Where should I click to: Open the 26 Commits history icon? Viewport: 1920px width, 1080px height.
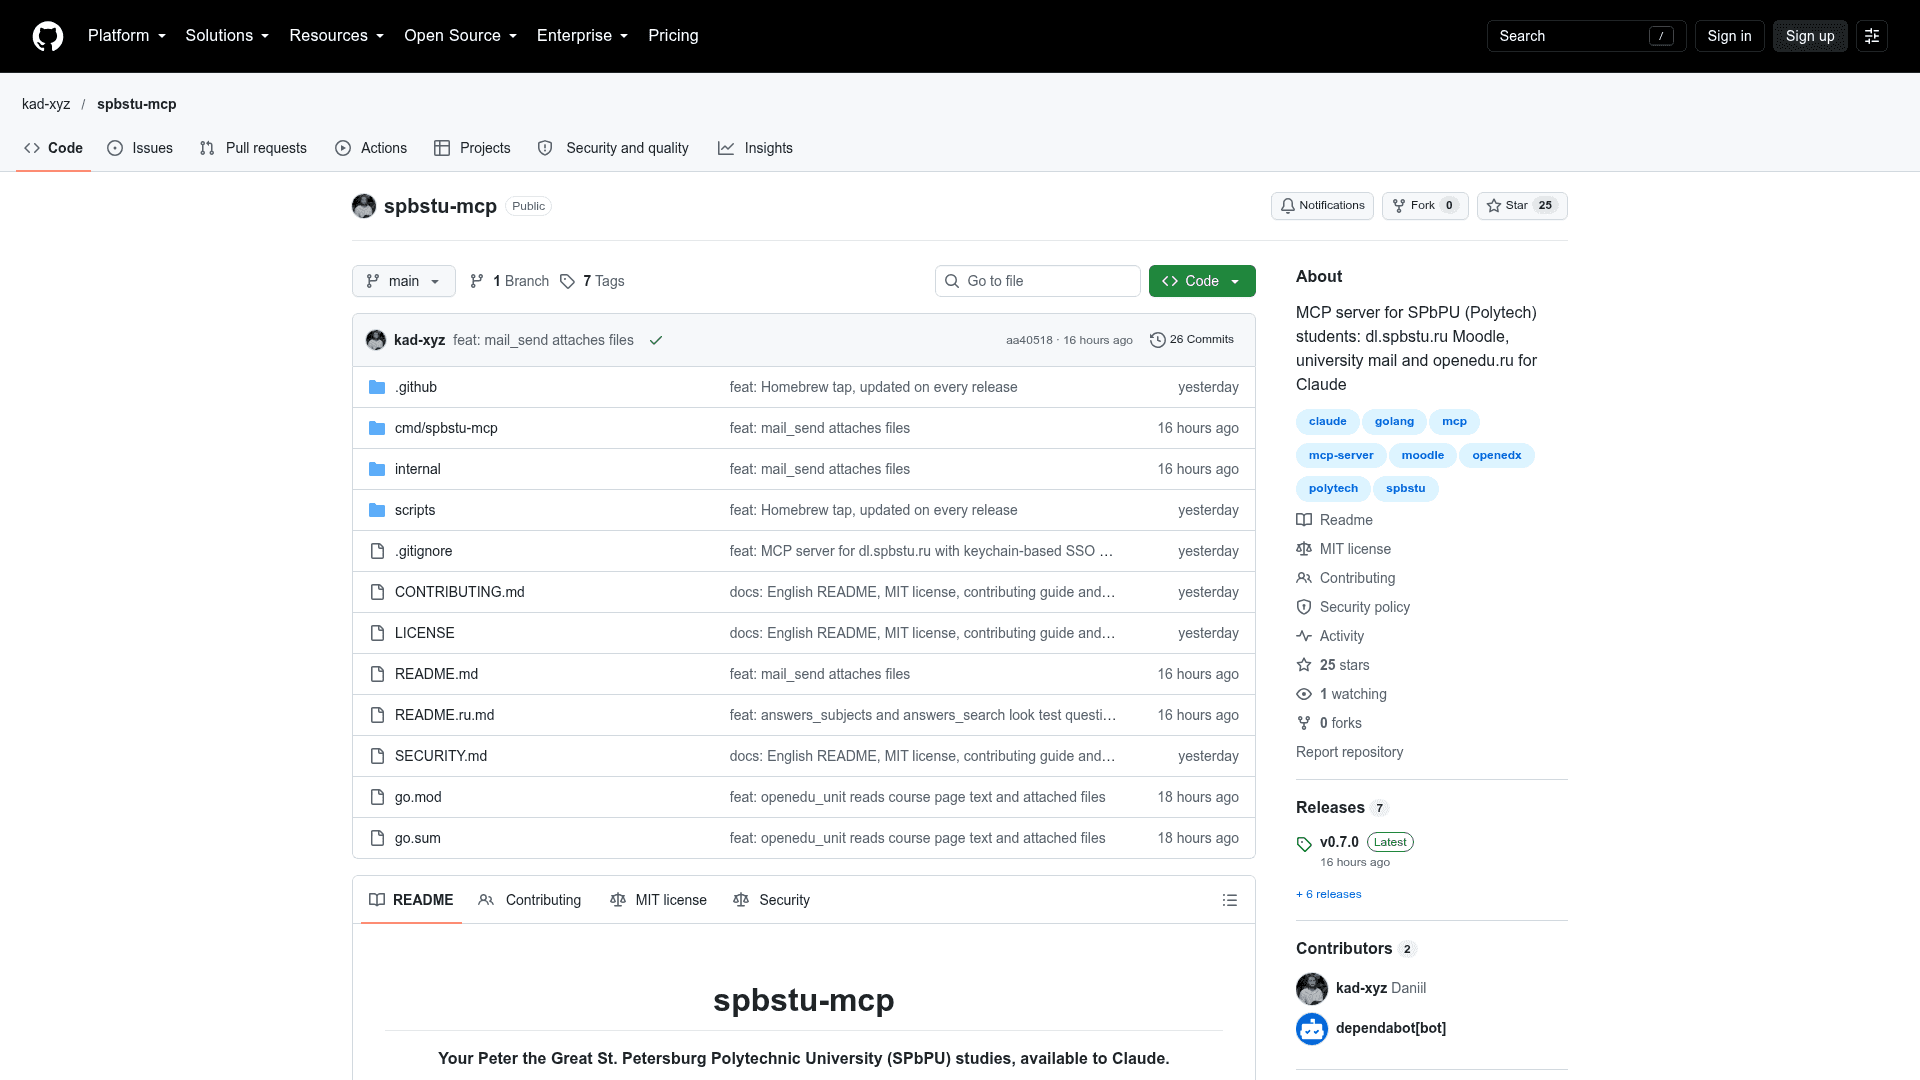pos(1157,340)
